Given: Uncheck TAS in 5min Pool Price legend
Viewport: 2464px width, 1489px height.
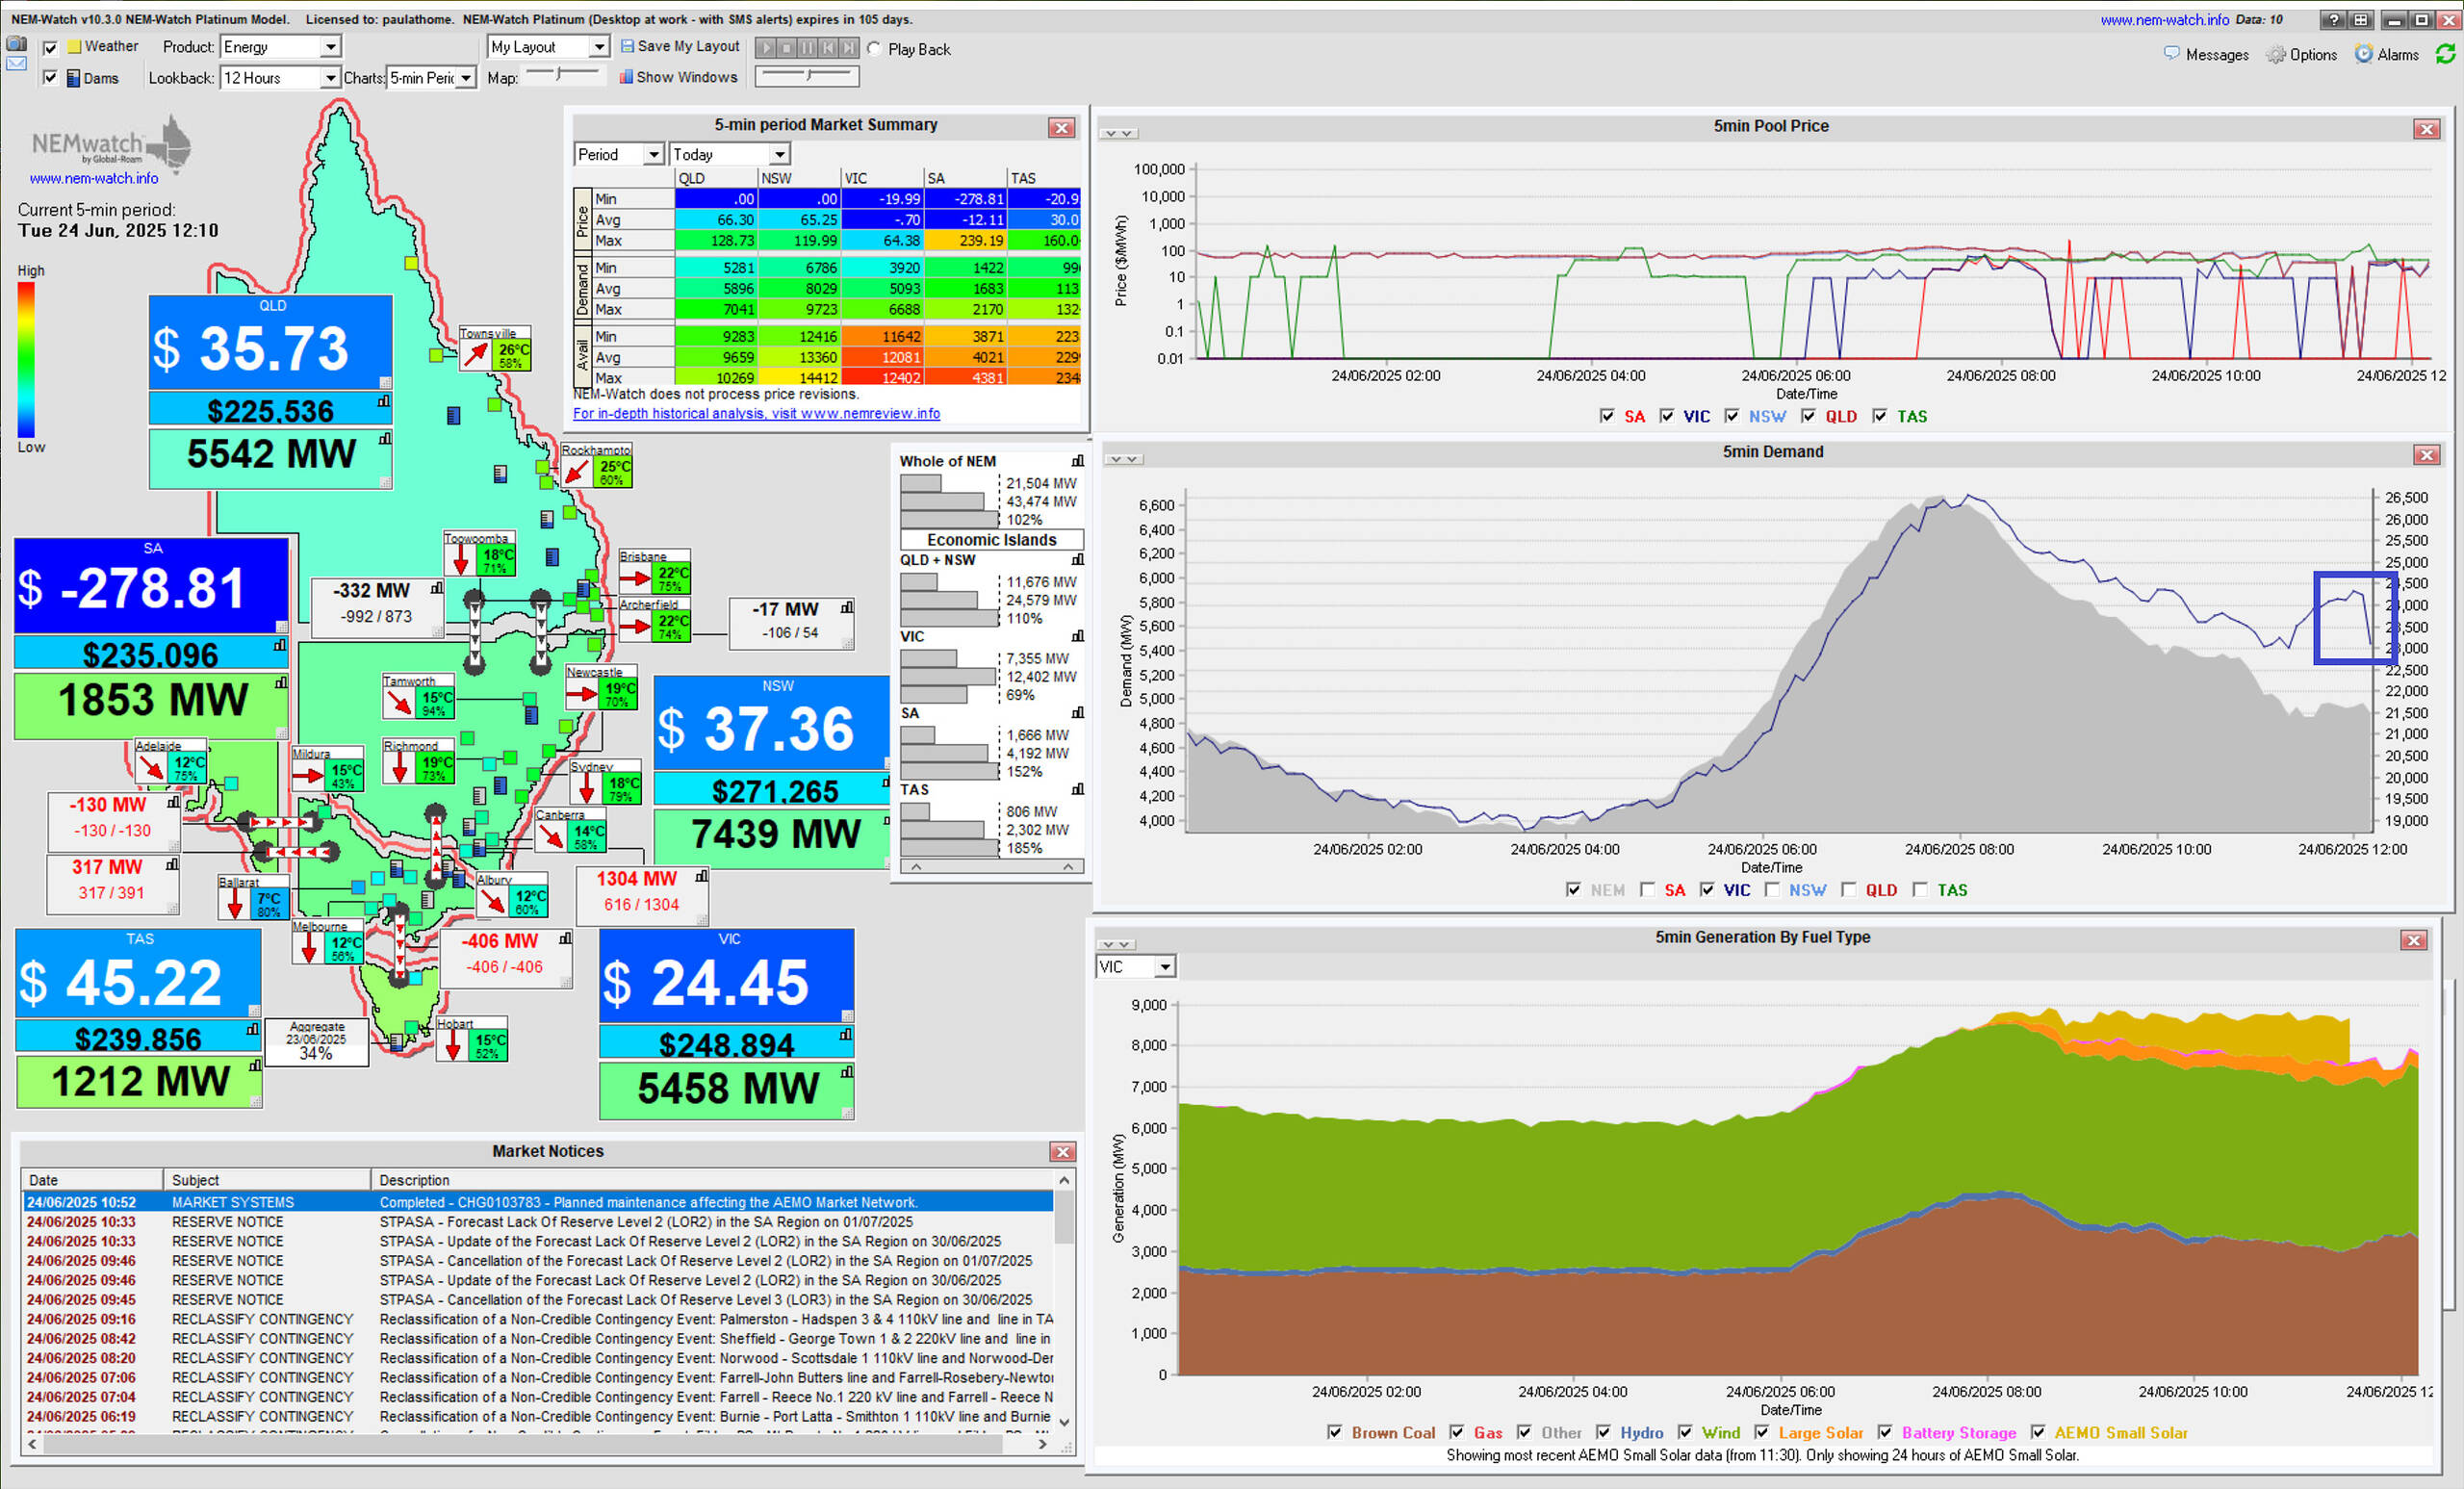Looking at the screenshot, I should tap(1880, 416).
